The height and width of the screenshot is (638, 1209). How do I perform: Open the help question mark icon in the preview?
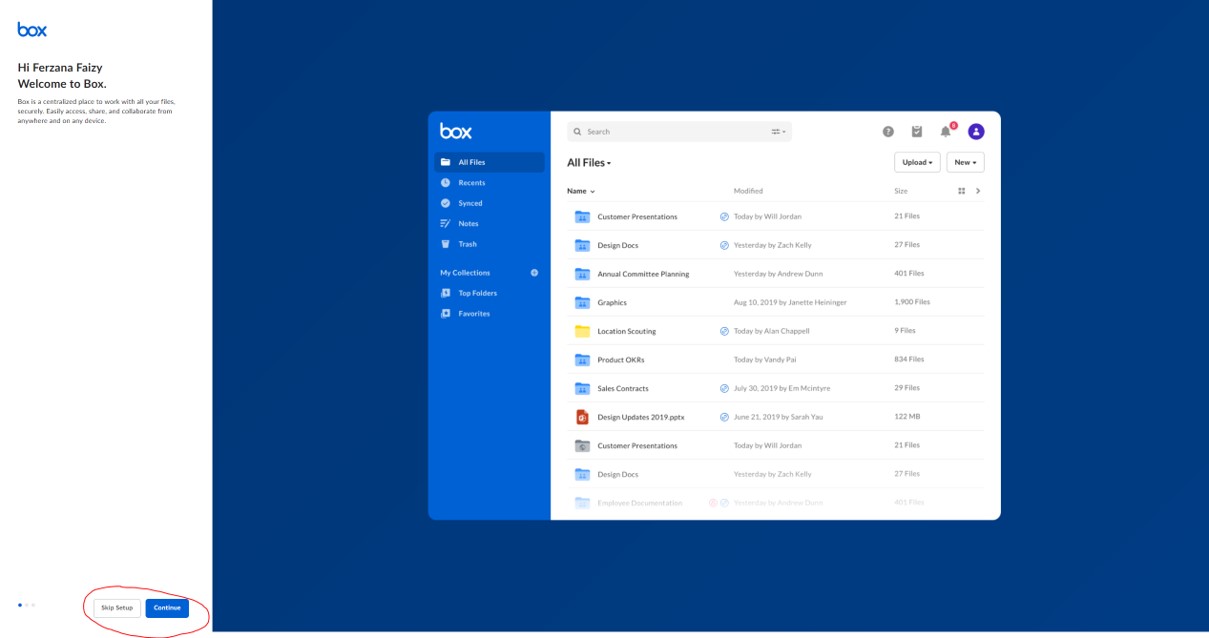click(x=888, y=131)
